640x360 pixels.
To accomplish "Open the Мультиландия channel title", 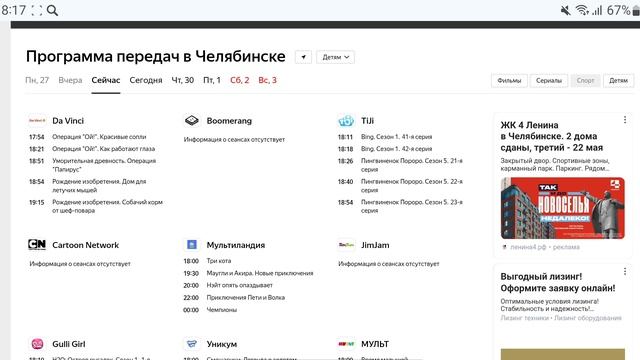I will tap(236, 245).
